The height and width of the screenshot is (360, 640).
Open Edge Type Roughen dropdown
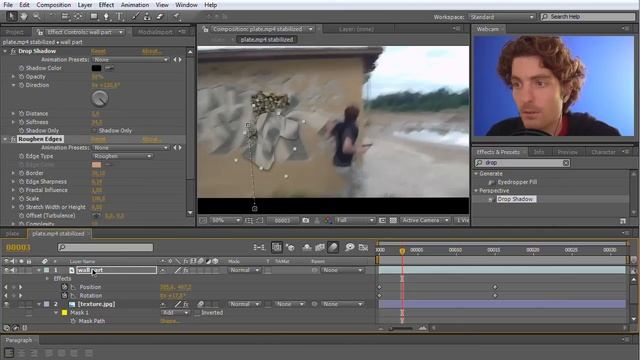[122, 156]
